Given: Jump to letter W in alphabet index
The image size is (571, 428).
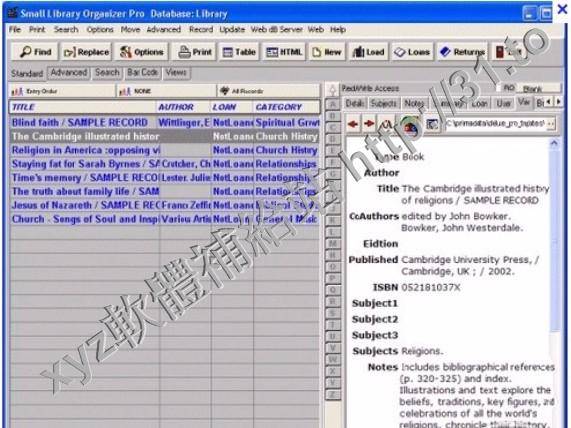Looking at the screenshot, I should [332, 359].
